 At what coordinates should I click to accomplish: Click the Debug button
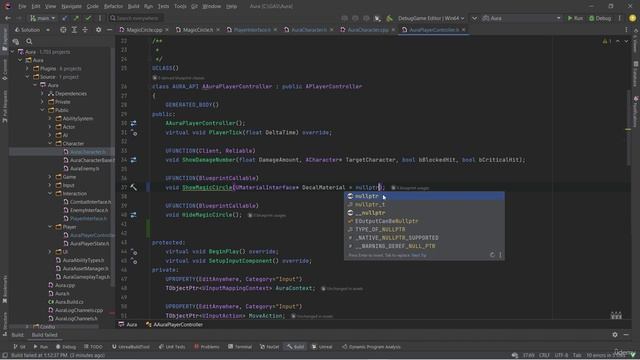pos(600,18)
